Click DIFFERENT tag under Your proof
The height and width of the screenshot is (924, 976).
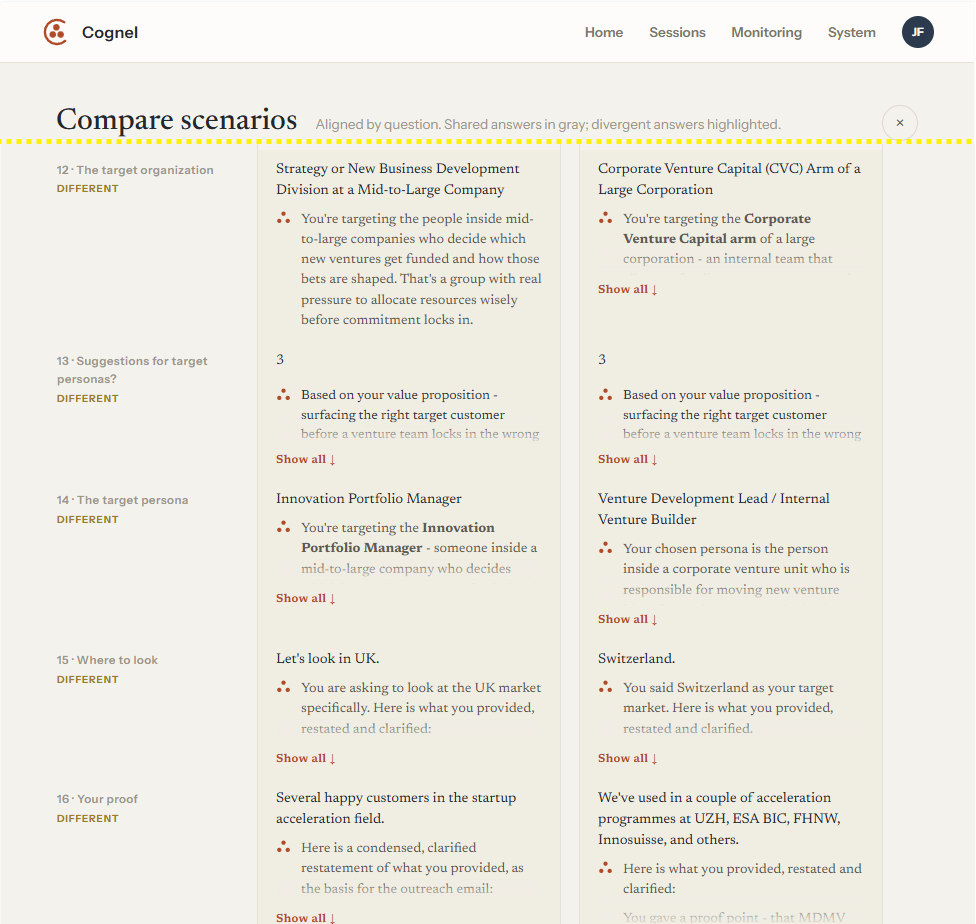tap(88, 818)
